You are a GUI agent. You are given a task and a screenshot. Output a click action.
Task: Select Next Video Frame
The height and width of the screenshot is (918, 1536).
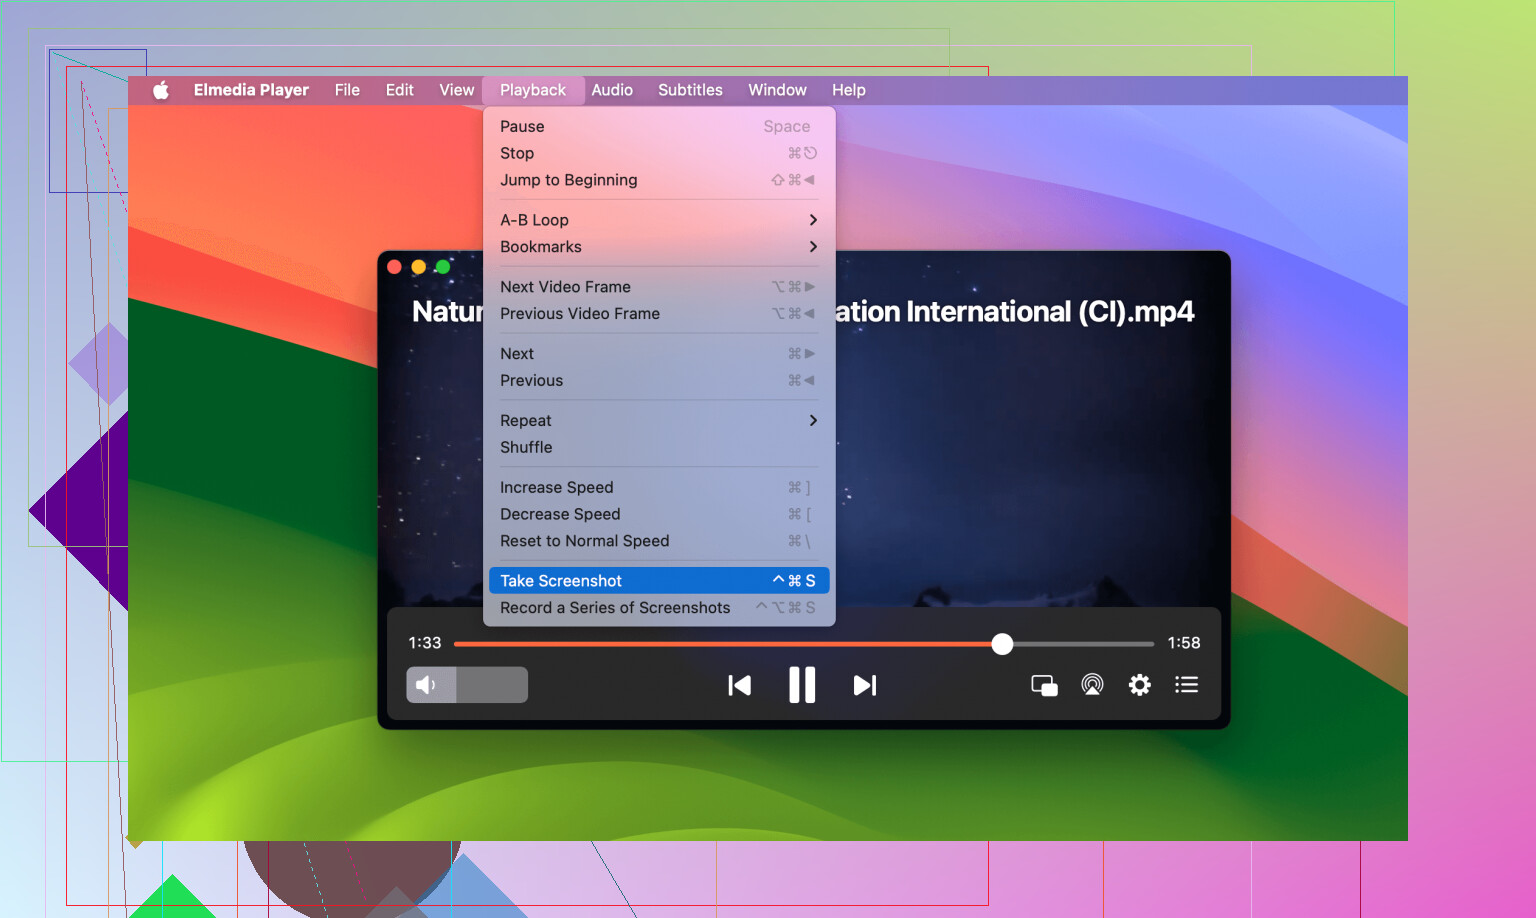coord(659,287)
